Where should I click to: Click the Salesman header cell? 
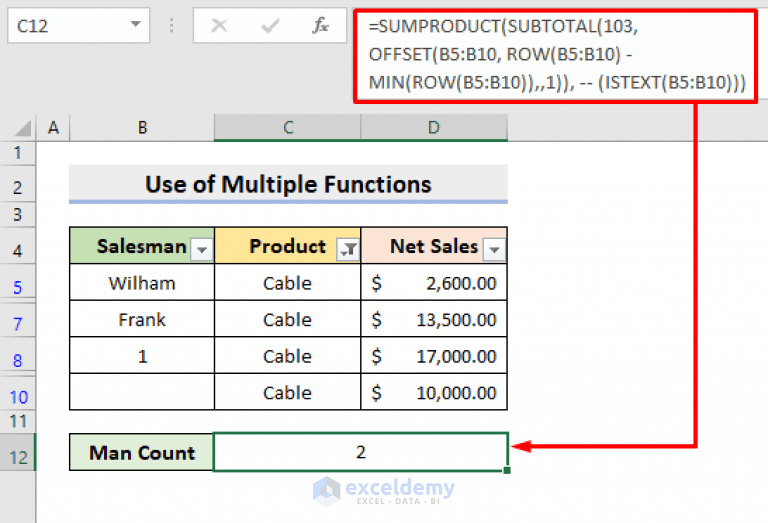coord(142,246)
